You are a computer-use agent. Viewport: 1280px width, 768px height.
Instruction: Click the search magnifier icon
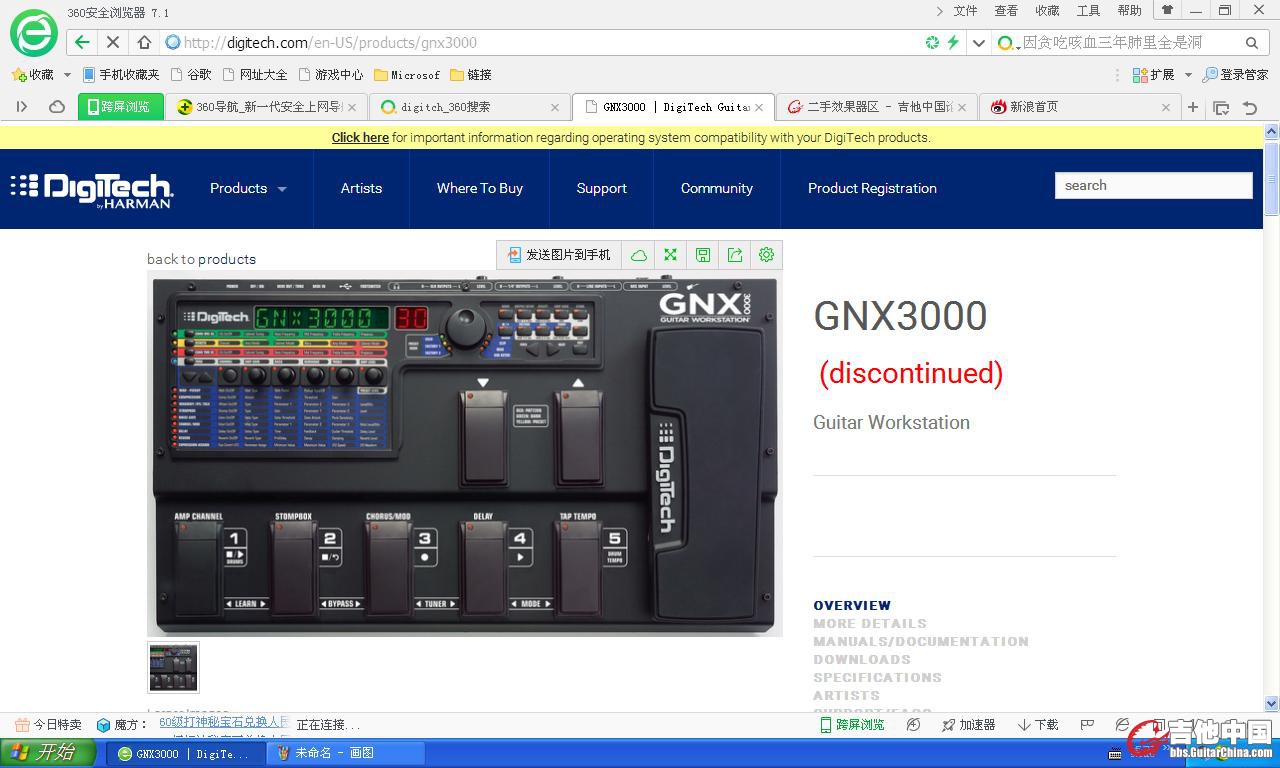coord(1251,43)
